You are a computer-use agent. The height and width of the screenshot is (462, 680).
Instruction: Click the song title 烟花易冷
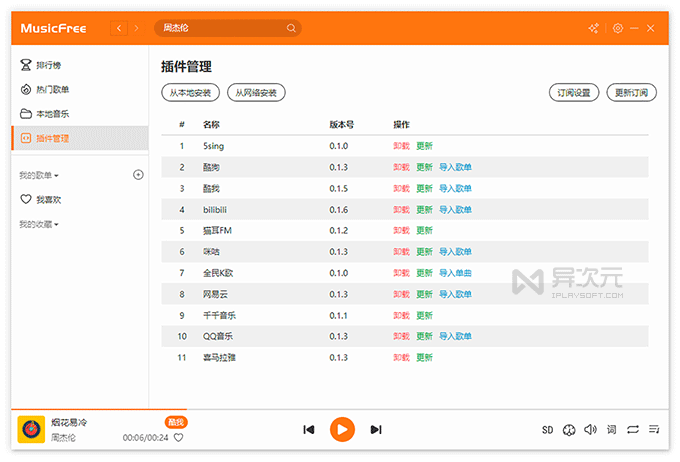pos(69,422)
